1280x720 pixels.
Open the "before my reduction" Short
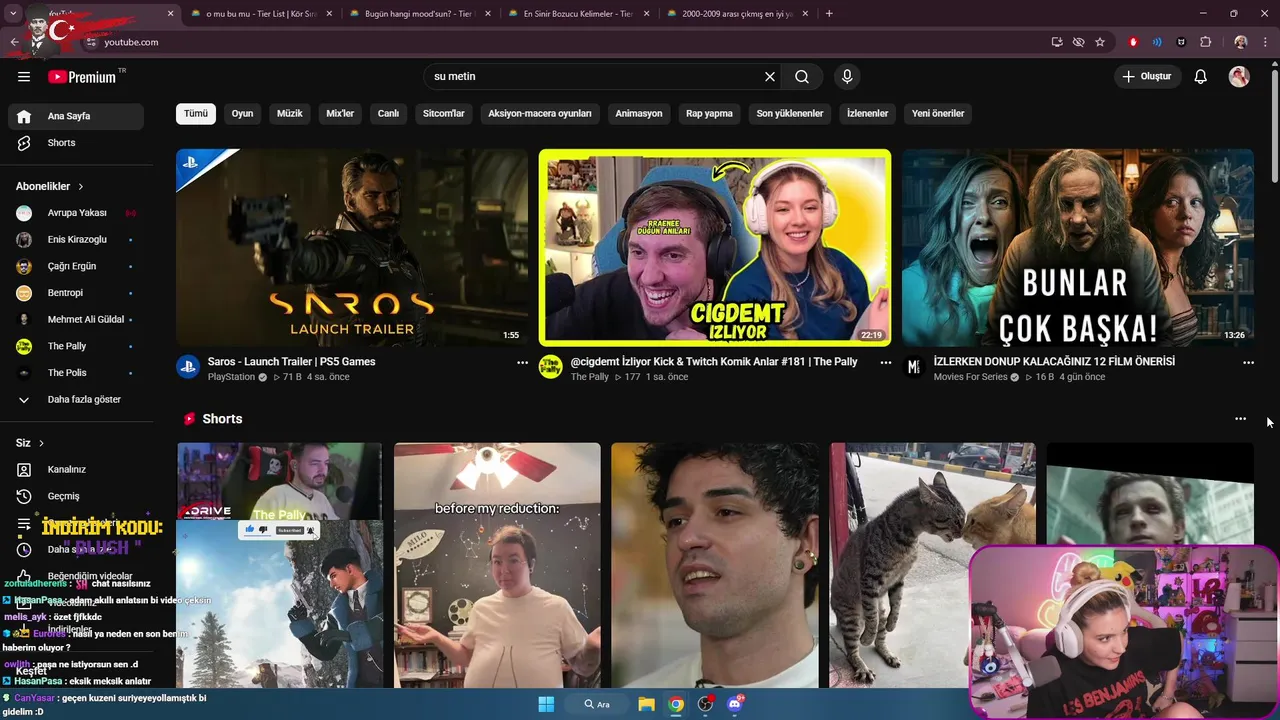pyautogui.click(x=497, y=565)
